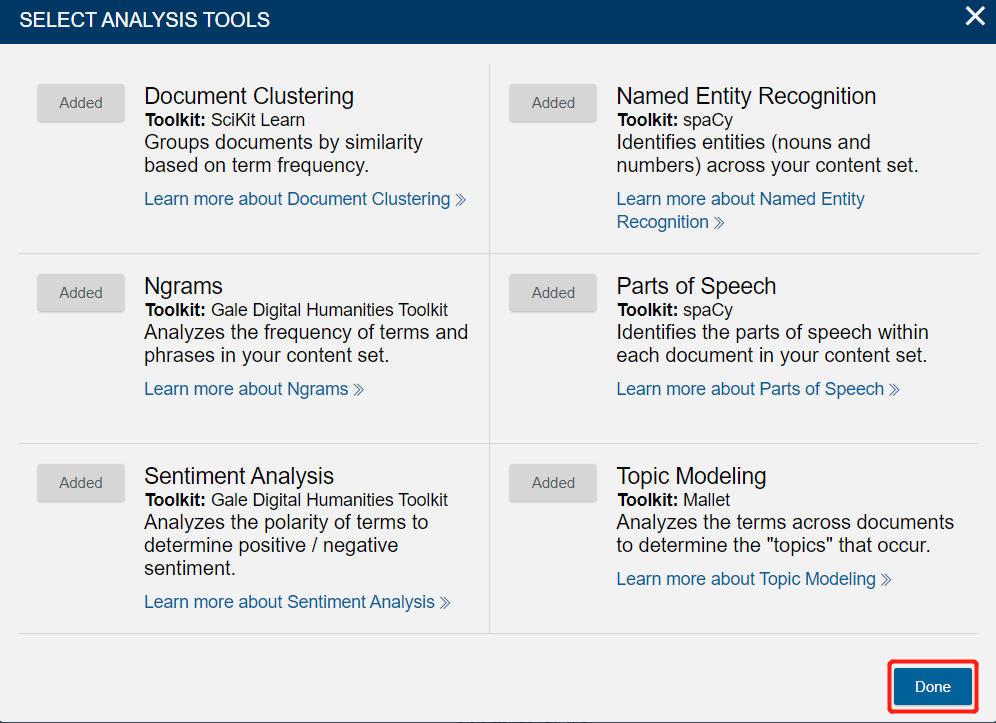Toggle Added button for Sentiment Analysis
This screenshot has width=996, height=723.
[x=81, y=482]
